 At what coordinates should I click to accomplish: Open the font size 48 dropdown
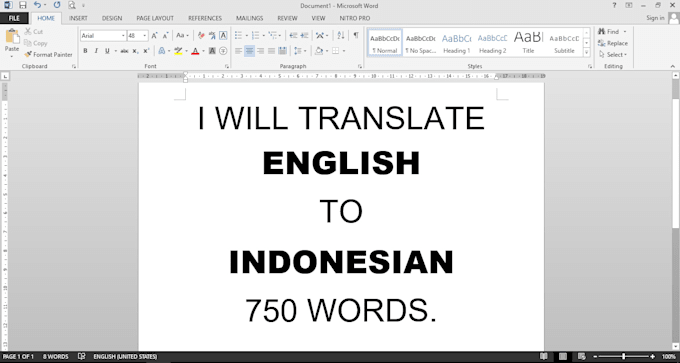point(145,36)
